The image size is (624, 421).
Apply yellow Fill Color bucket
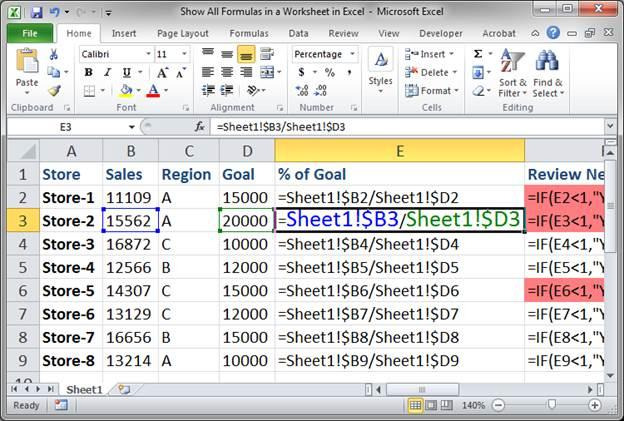pos(126,91)
